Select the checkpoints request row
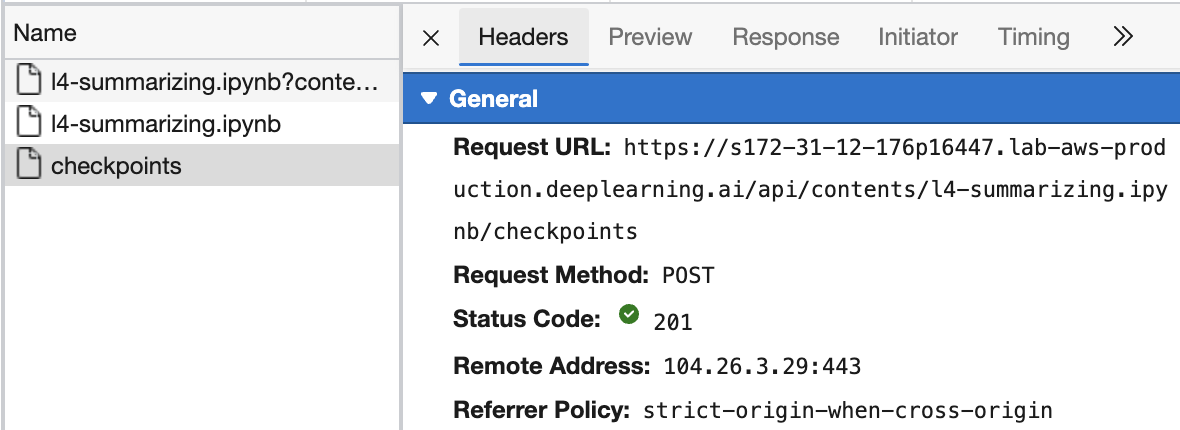This screenshot has width=1180, height=430. 116,165
